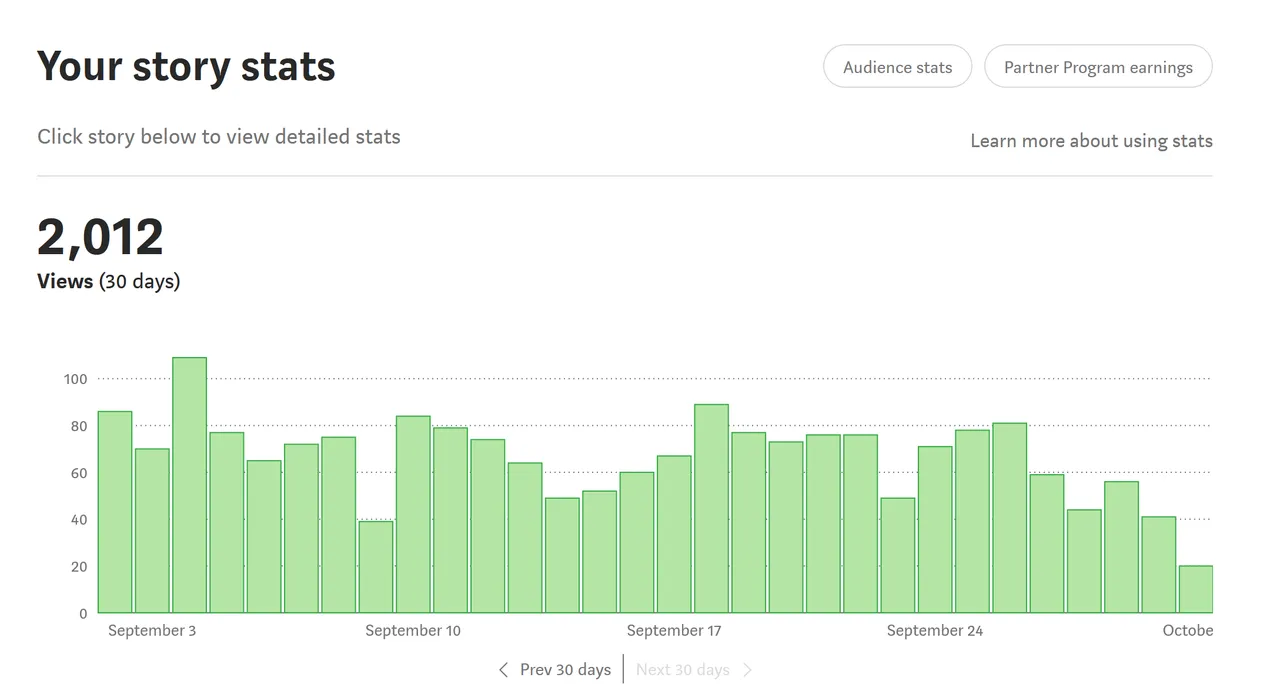This screenshot has height=690, width=1280.
Task: Click the shortest bar at the chart's right edge
Action: click(1195, 589)
